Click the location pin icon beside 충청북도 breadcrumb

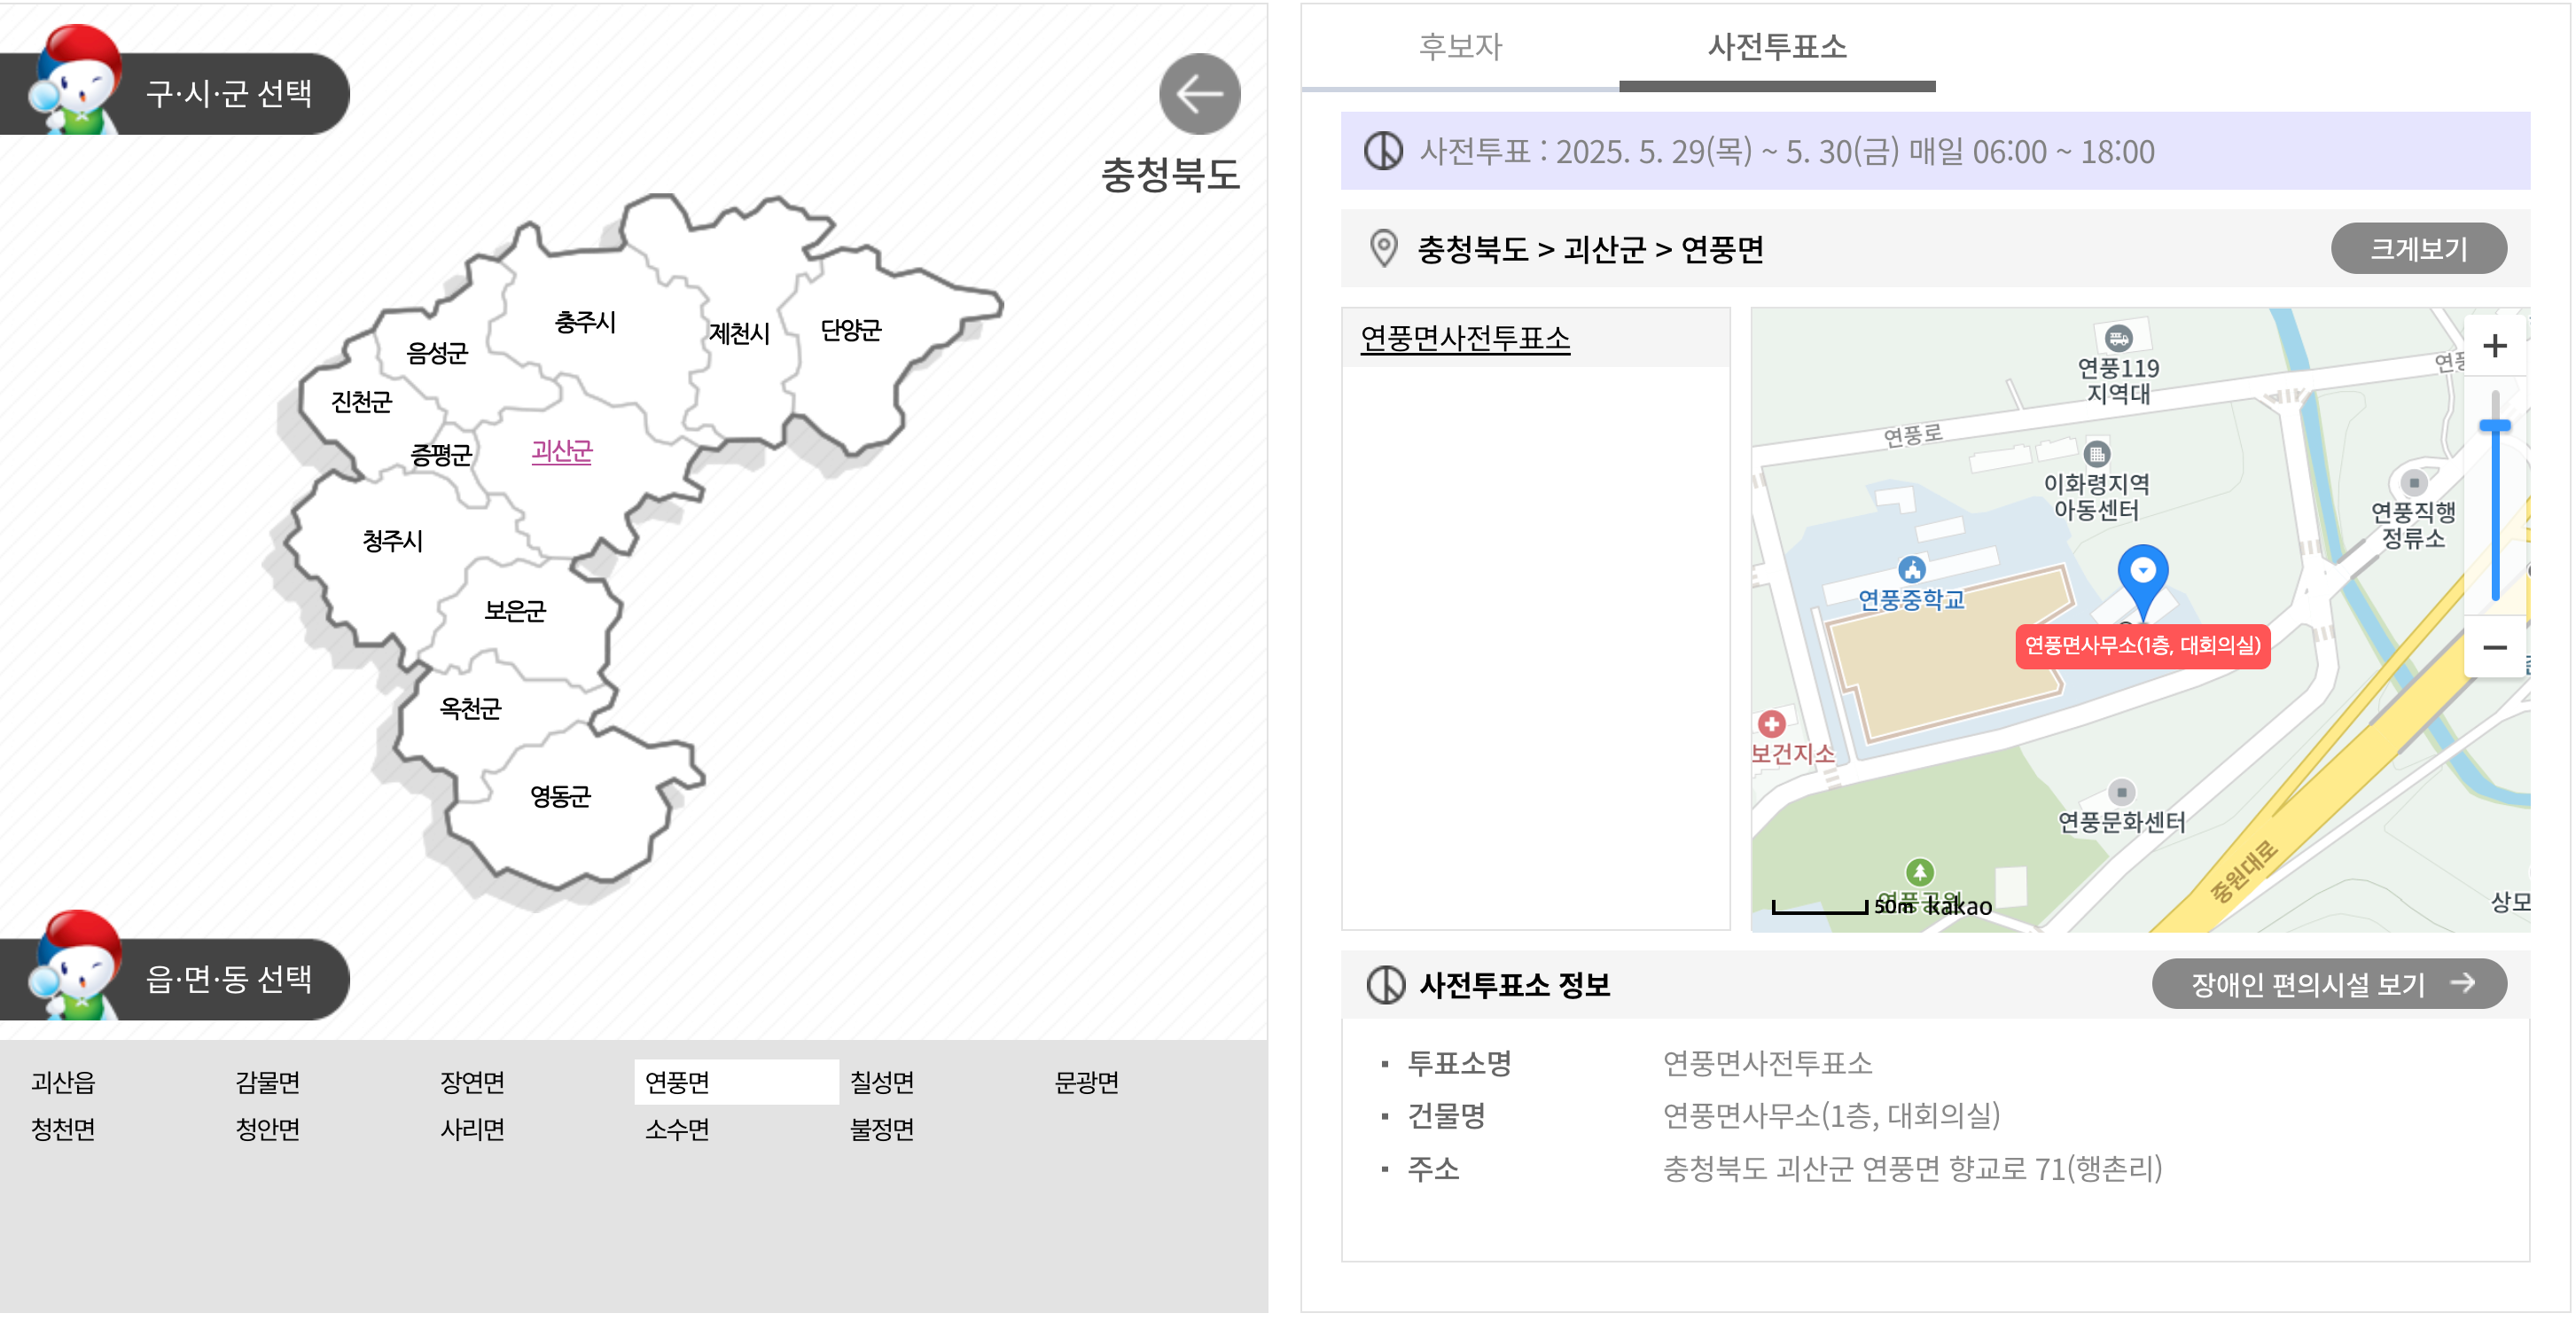coord(1383,248)
